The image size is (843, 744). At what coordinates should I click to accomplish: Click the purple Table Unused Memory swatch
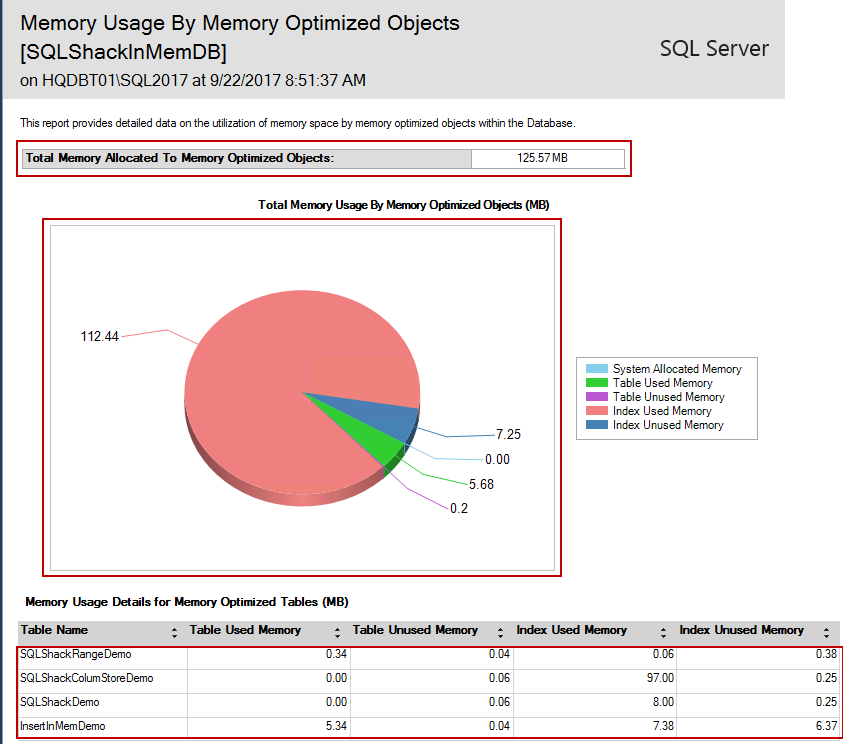point(596,397)
